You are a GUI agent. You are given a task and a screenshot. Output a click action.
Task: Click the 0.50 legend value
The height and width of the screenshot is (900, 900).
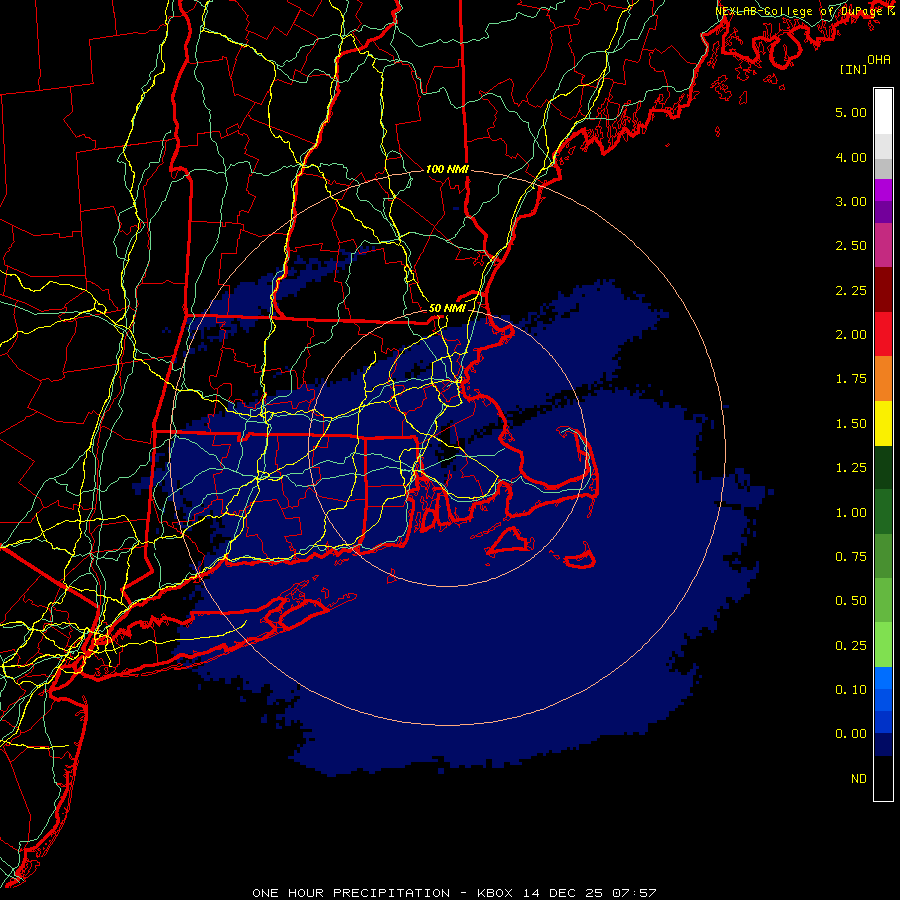point(851,601)
